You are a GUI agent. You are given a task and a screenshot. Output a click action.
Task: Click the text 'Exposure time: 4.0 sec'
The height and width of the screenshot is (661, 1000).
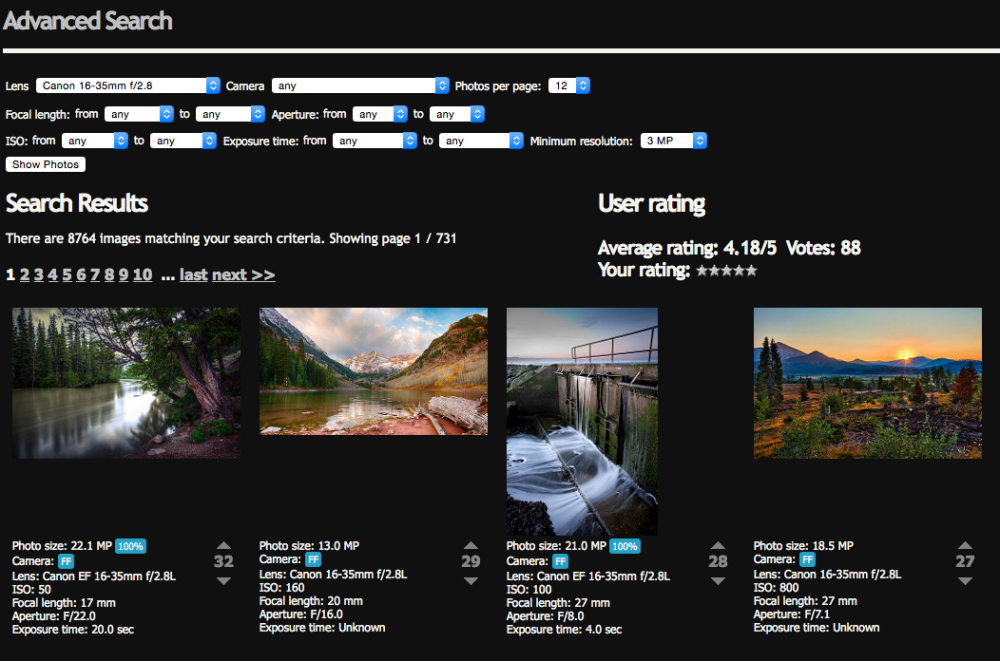pyautogui.click(x=564, y=630)
